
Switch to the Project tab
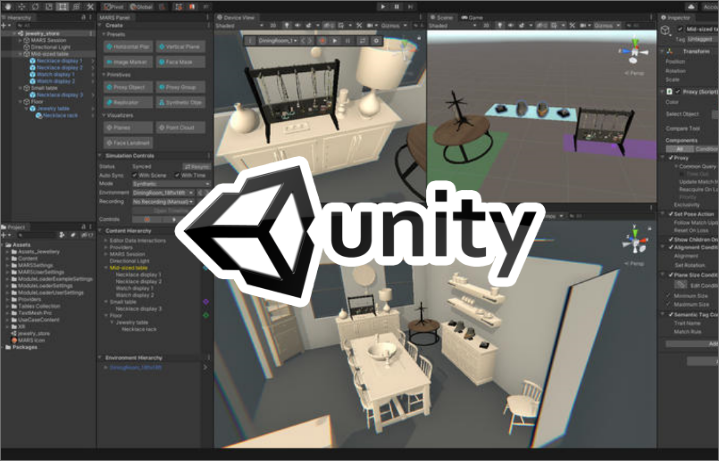click(14, 227)
